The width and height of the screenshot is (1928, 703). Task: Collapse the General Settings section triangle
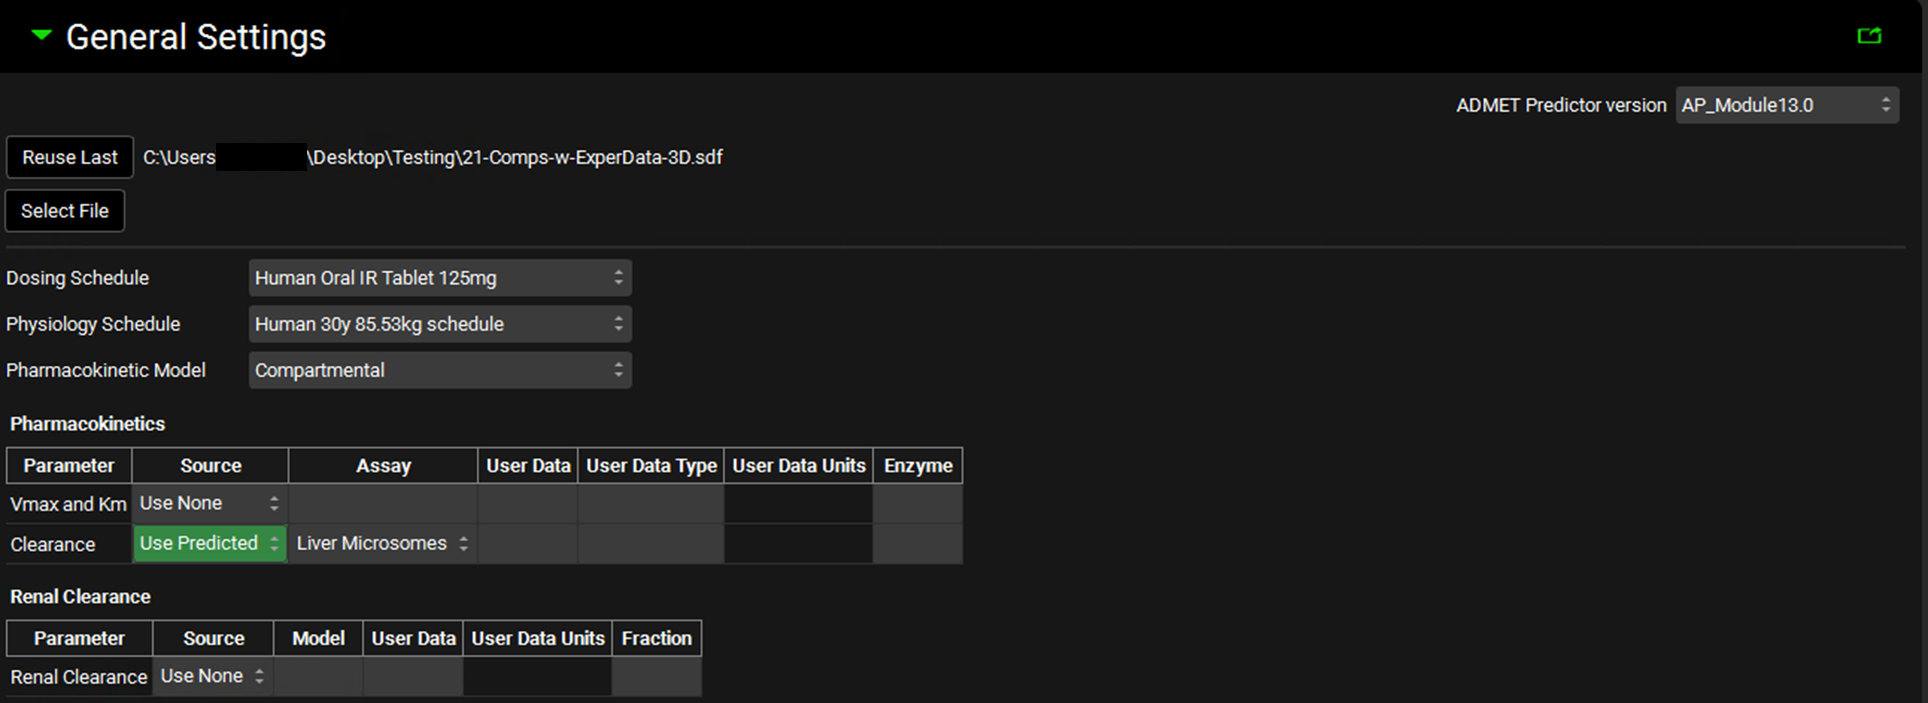pos(41,36)
